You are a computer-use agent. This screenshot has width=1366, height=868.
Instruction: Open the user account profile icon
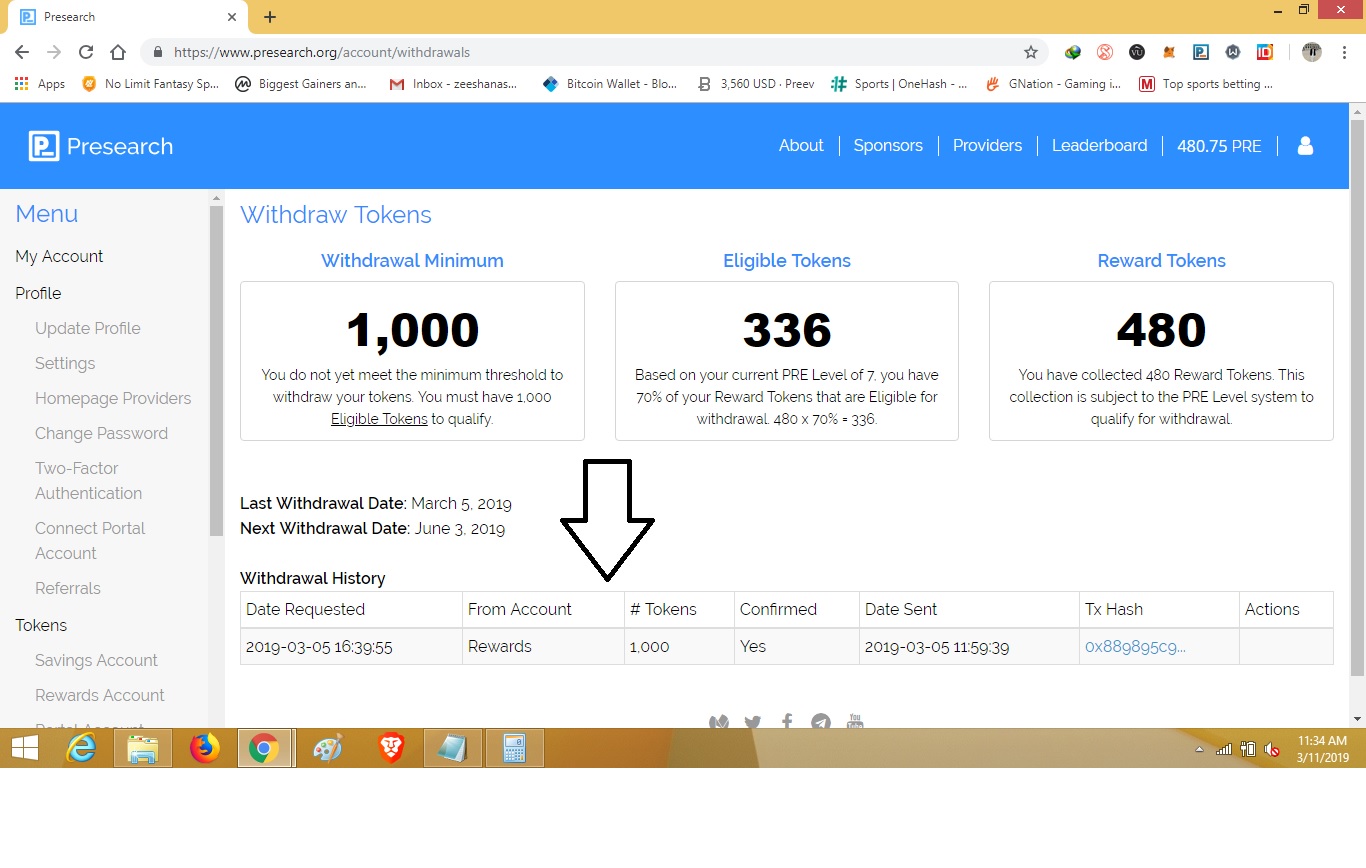[x=1305, y=146]
